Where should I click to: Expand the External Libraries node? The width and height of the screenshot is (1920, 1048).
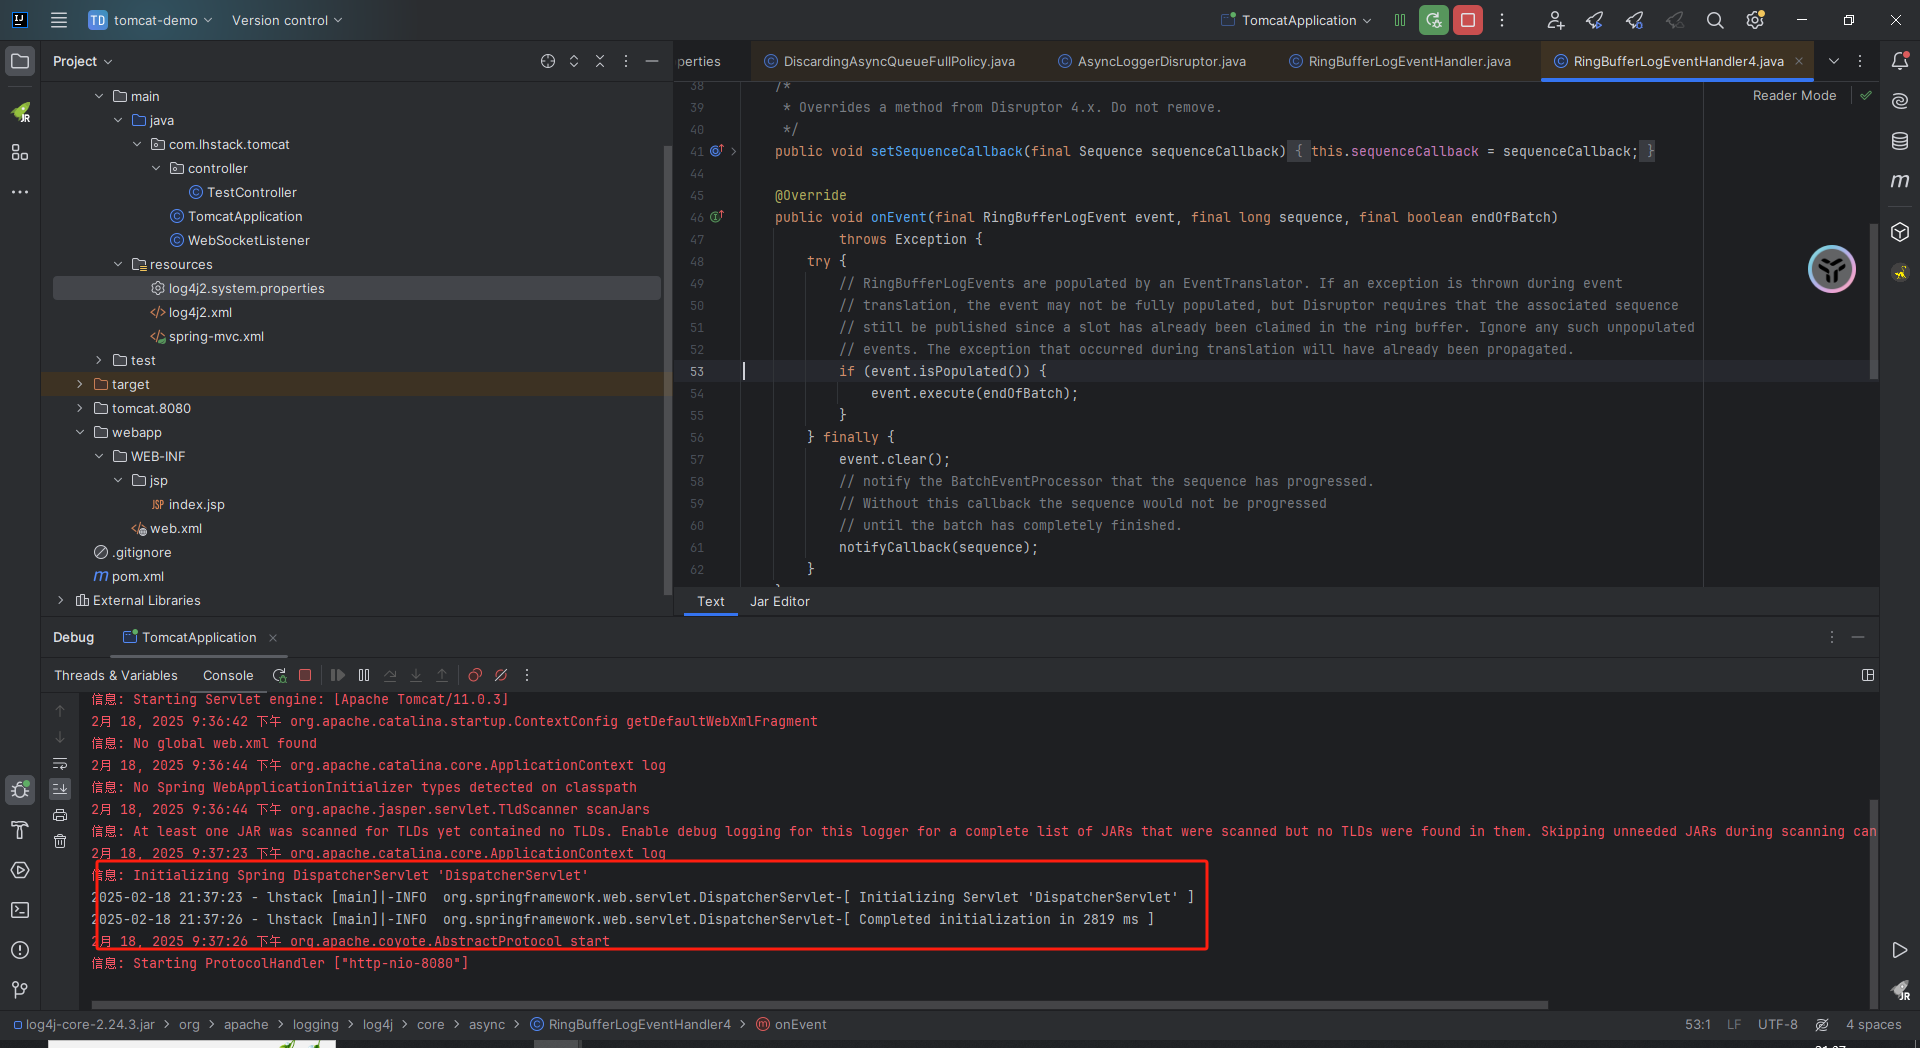[61, 600]
